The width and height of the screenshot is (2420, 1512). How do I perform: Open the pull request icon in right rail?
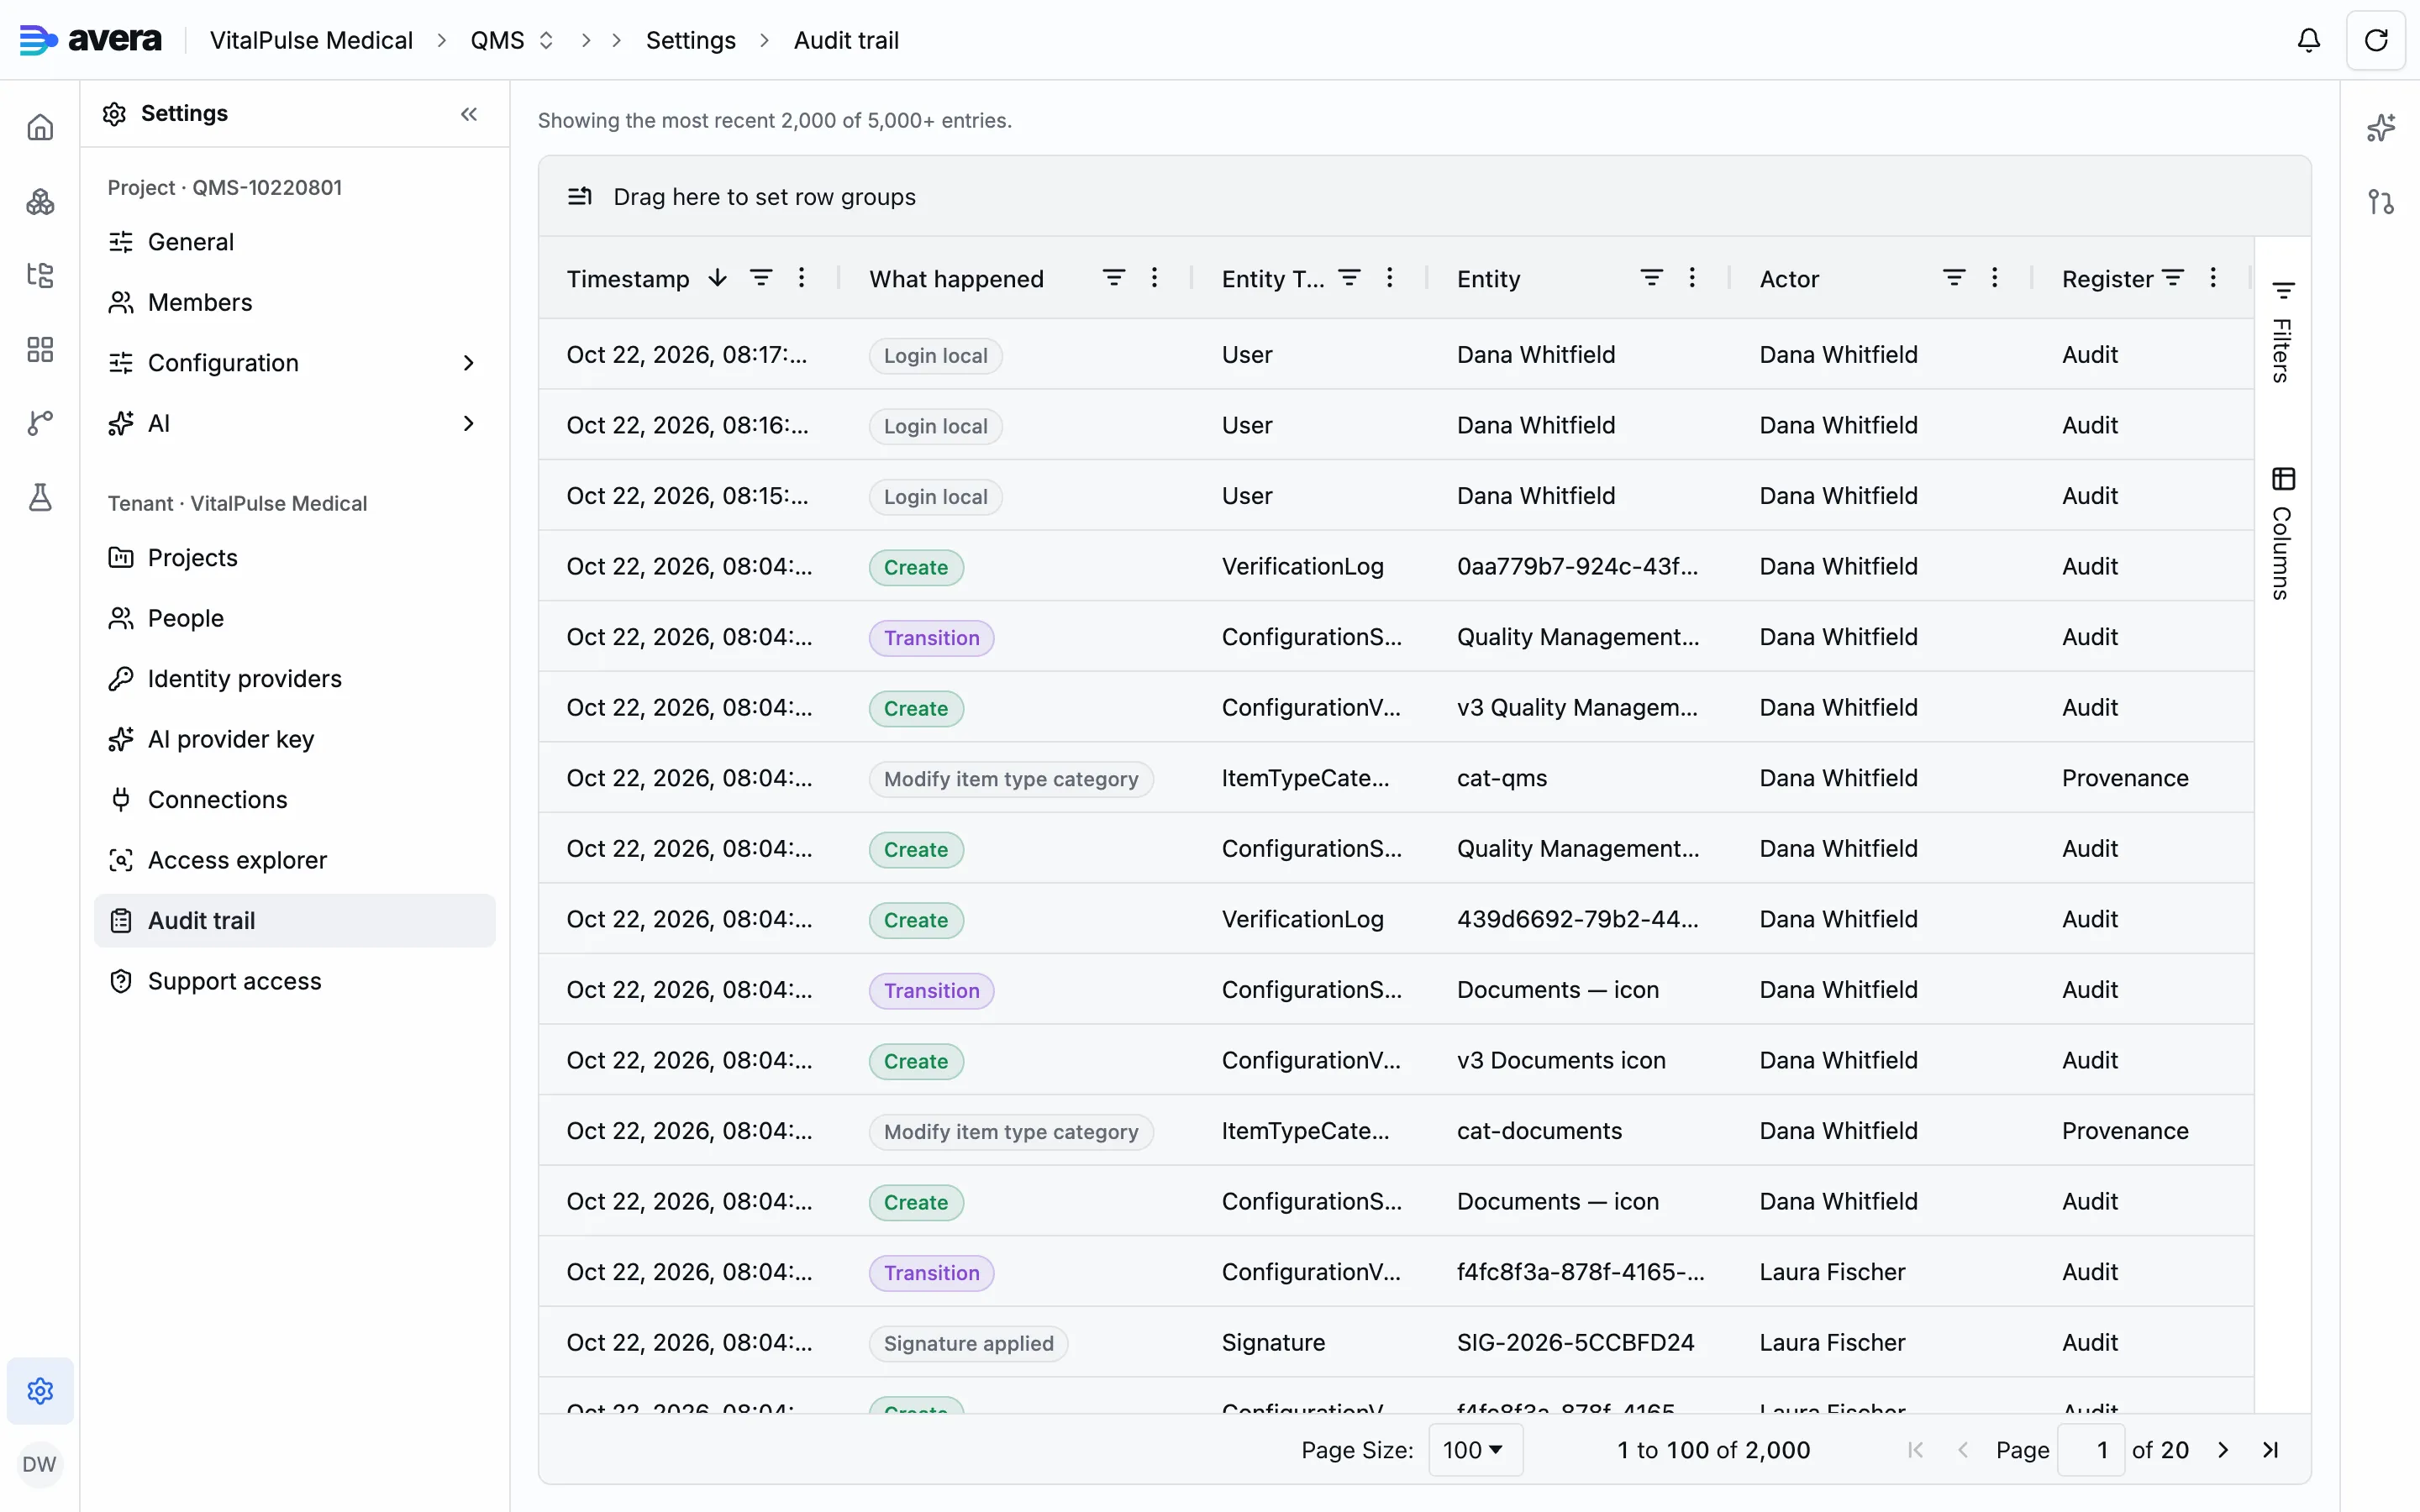tap(2380, 202)
